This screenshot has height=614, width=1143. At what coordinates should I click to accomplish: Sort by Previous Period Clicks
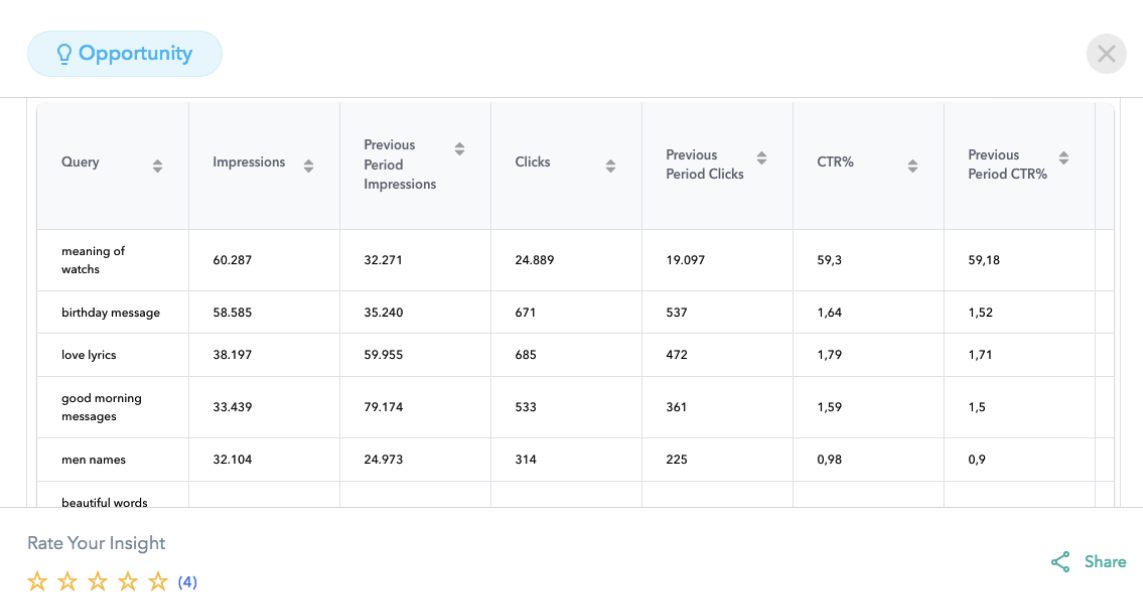click(x=761, y=158)
